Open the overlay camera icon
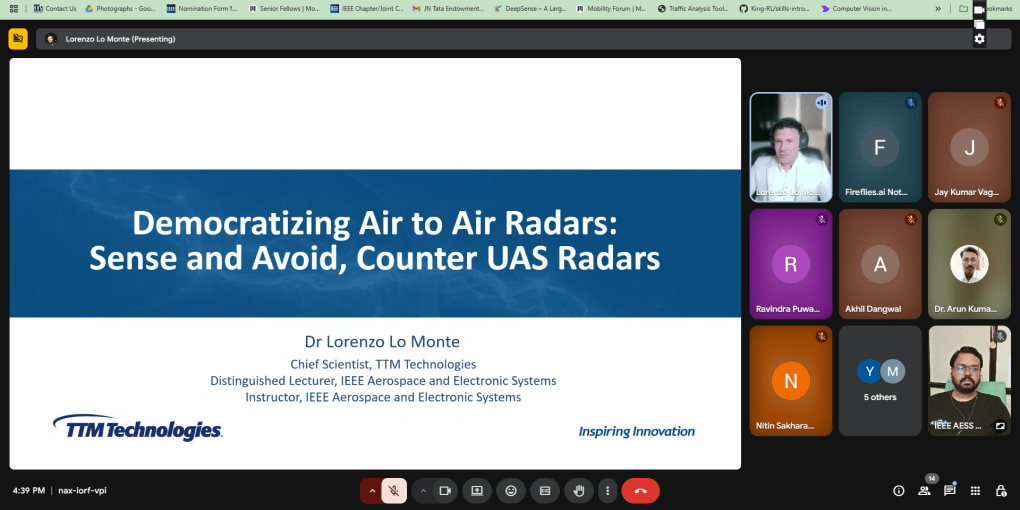The image size is (1020, 510). point(979,10)
